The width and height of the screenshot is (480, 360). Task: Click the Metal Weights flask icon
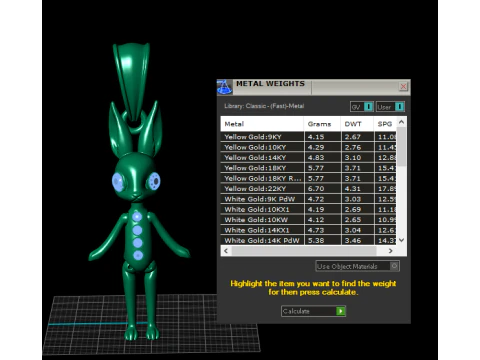pyautogui.click(x=224, y=87)
